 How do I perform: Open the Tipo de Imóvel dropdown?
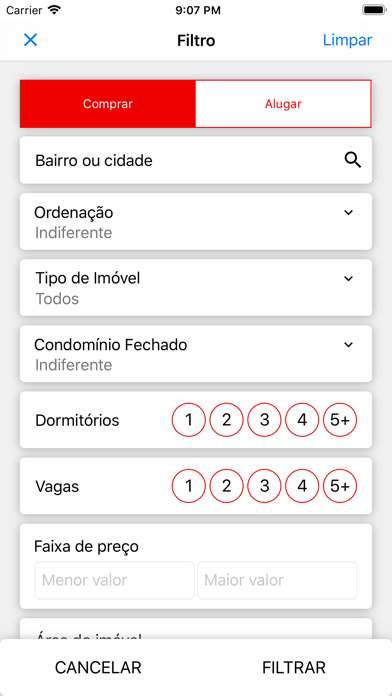point(196,288)
